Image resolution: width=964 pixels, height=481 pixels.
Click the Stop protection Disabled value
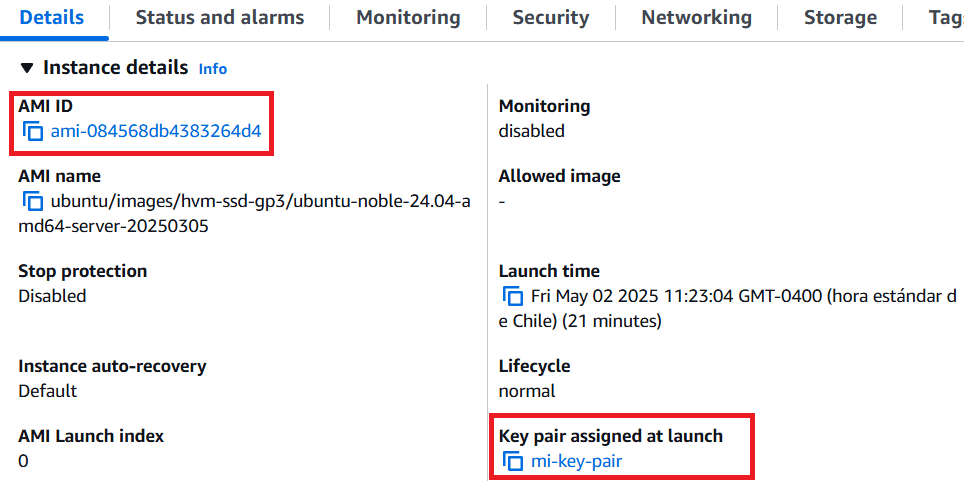coord(52,296)
